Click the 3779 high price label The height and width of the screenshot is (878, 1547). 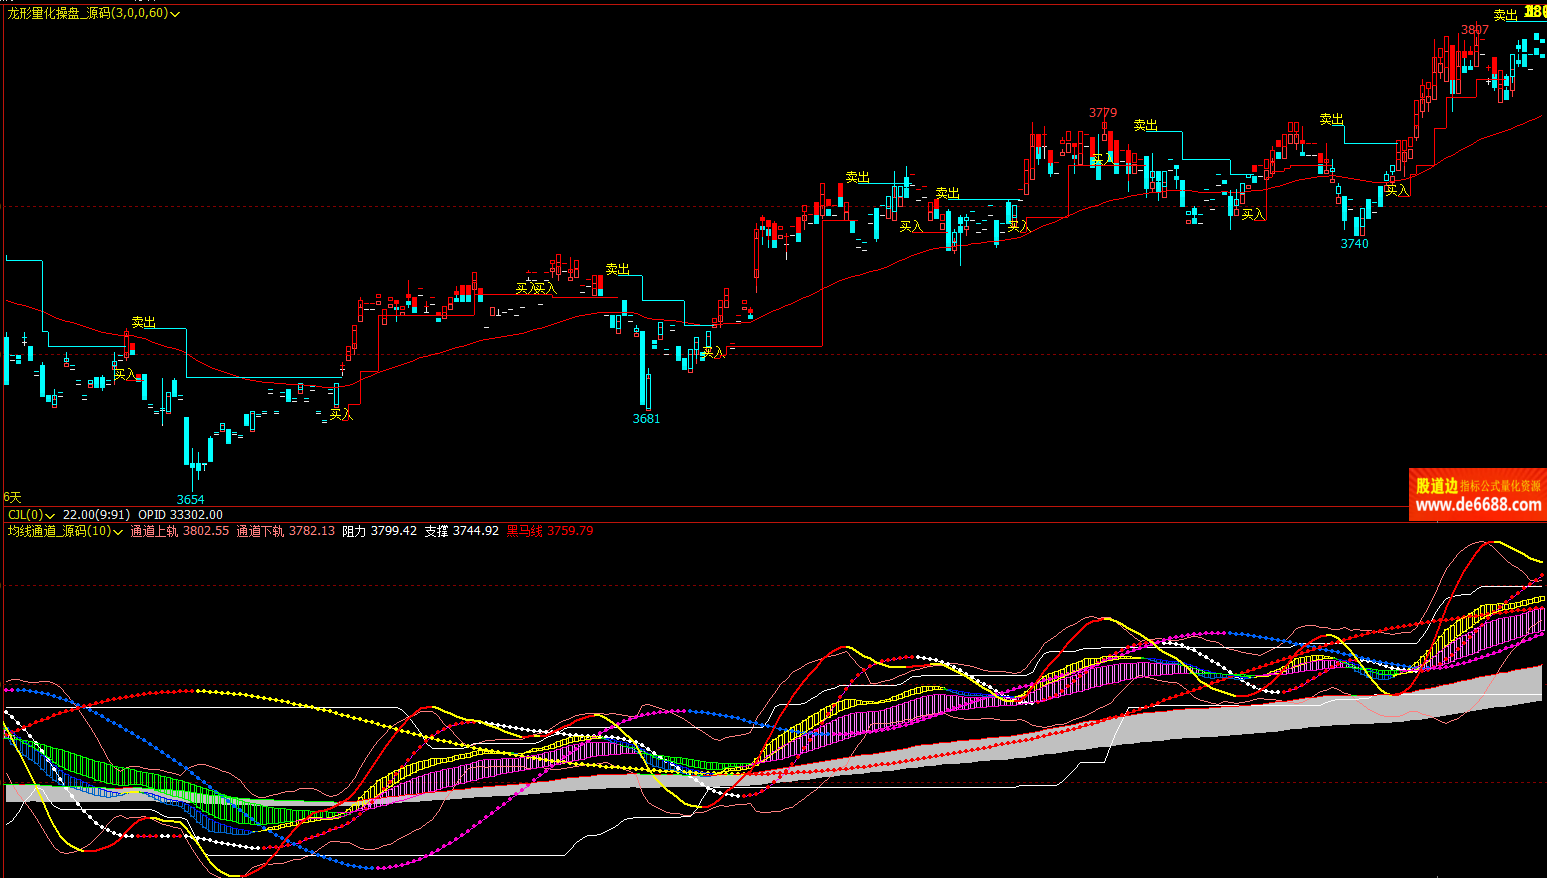[x=1103, y=113]
